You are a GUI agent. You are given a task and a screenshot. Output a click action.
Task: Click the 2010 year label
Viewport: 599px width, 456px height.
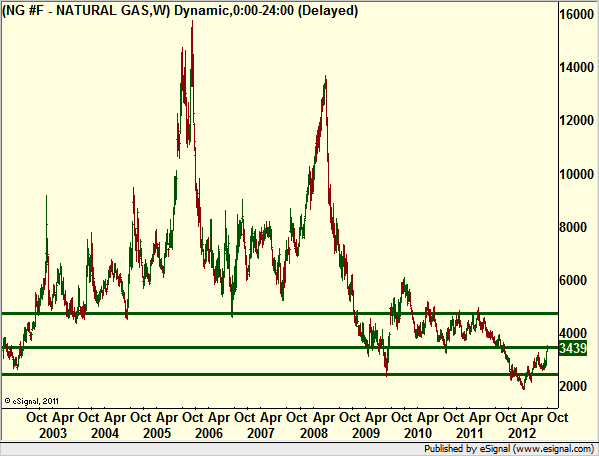pos(418,433)
